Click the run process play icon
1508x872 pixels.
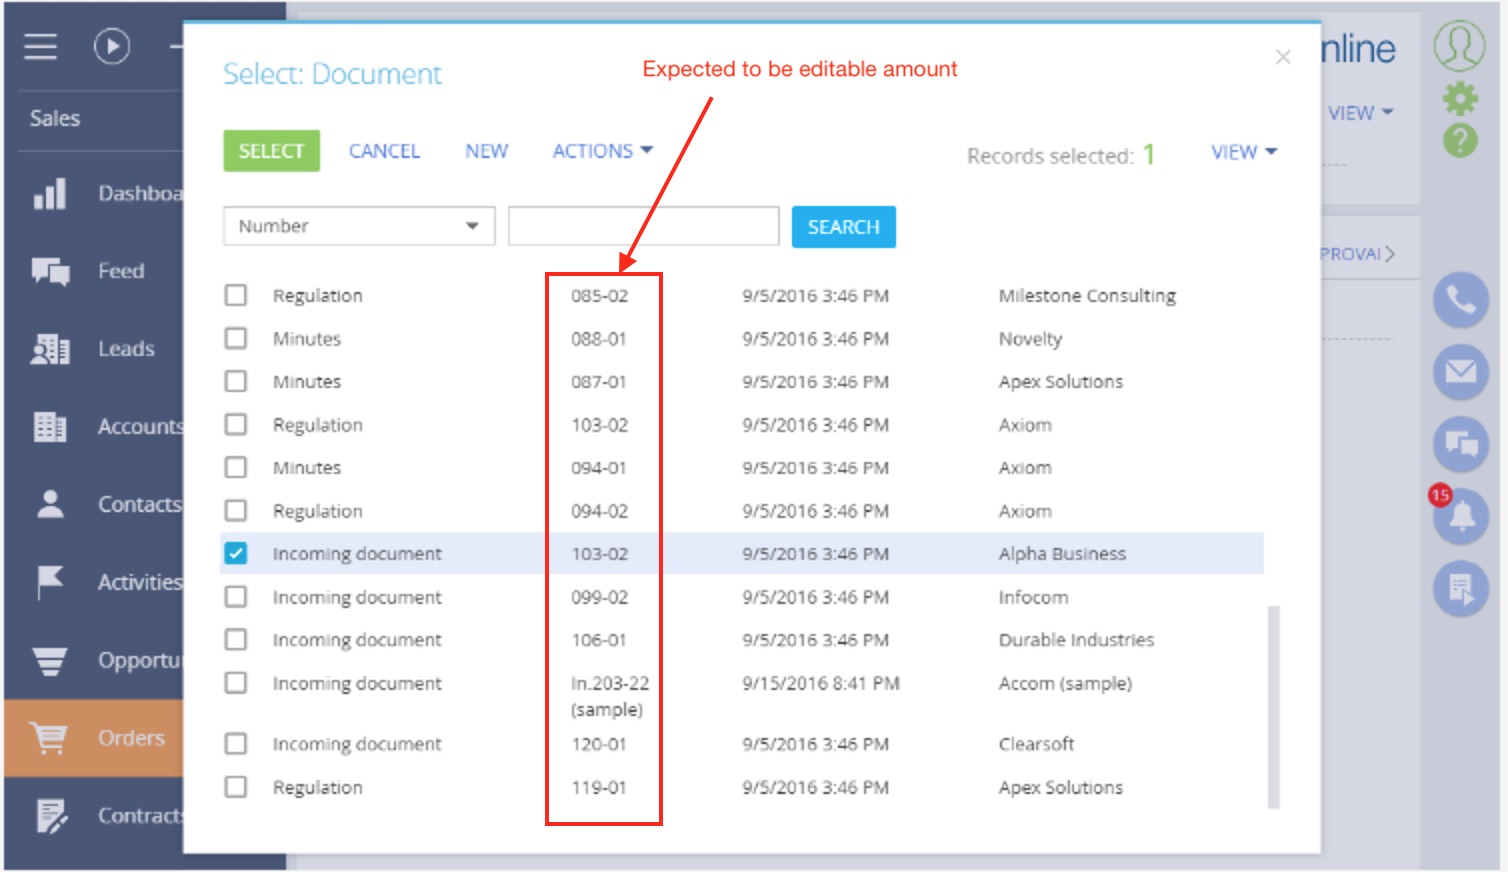click(112, 46)
